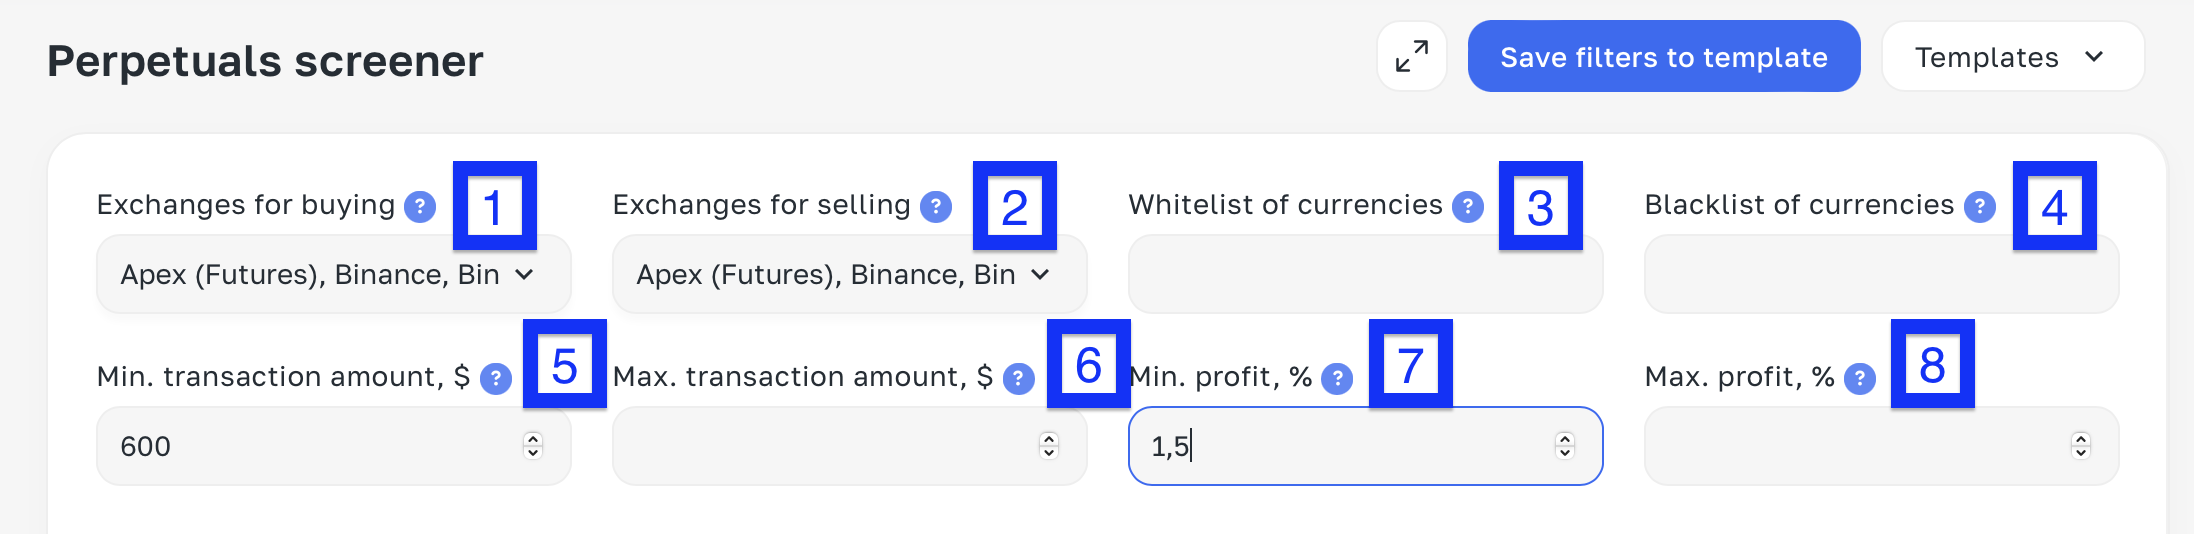Image resolution: width=2194 pixels, height=534 pixels.
Task: Click Max. transaction amount question mark icon
Action: pos(1019,379)
